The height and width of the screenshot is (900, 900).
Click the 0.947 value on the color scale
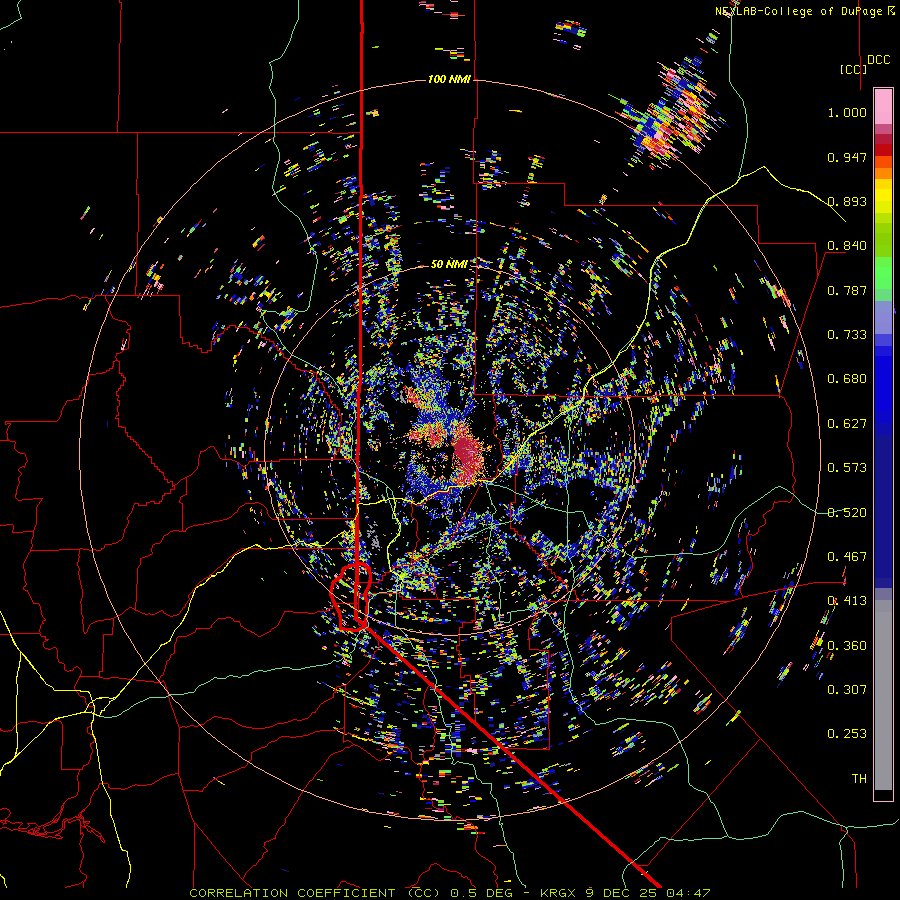[x=847, y=157]
